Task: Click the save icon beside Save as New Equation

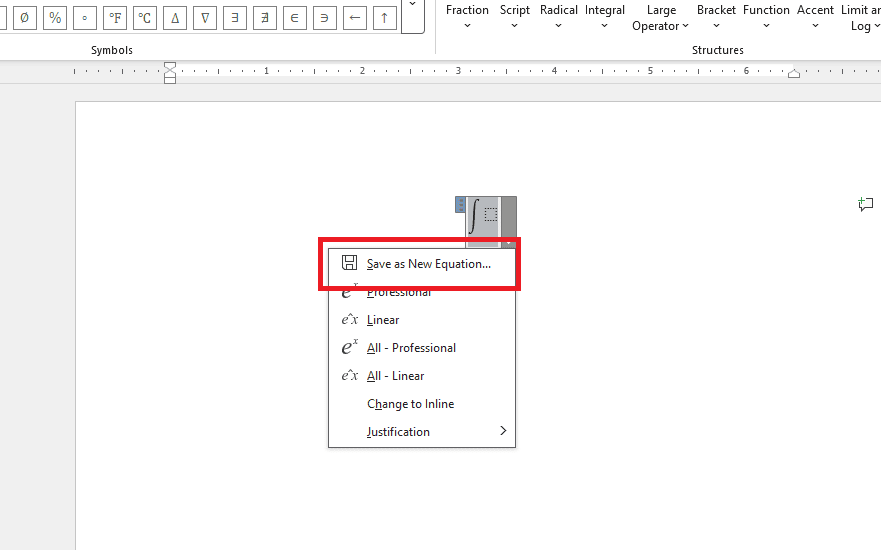Action: coord(349,262)
